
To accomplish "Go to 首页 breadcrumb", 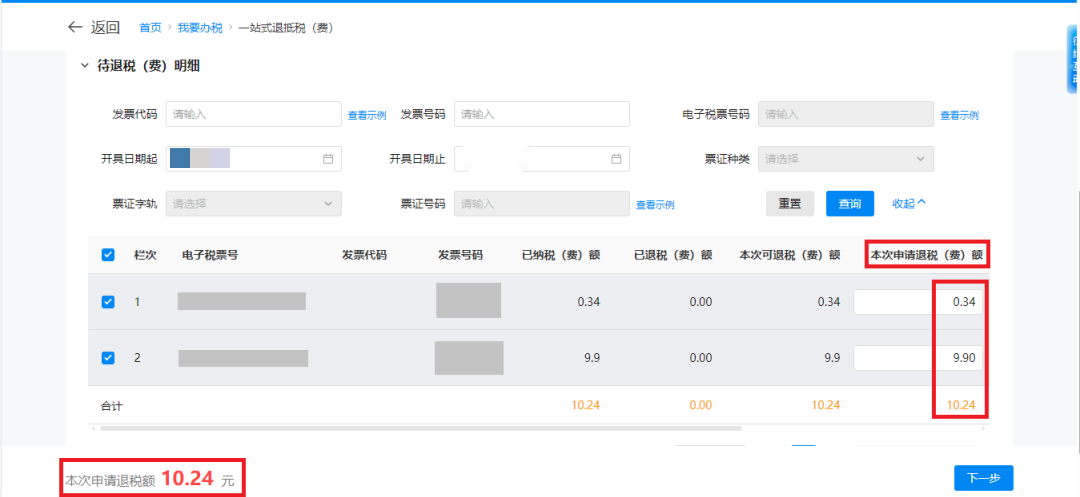I will [150, 28].
